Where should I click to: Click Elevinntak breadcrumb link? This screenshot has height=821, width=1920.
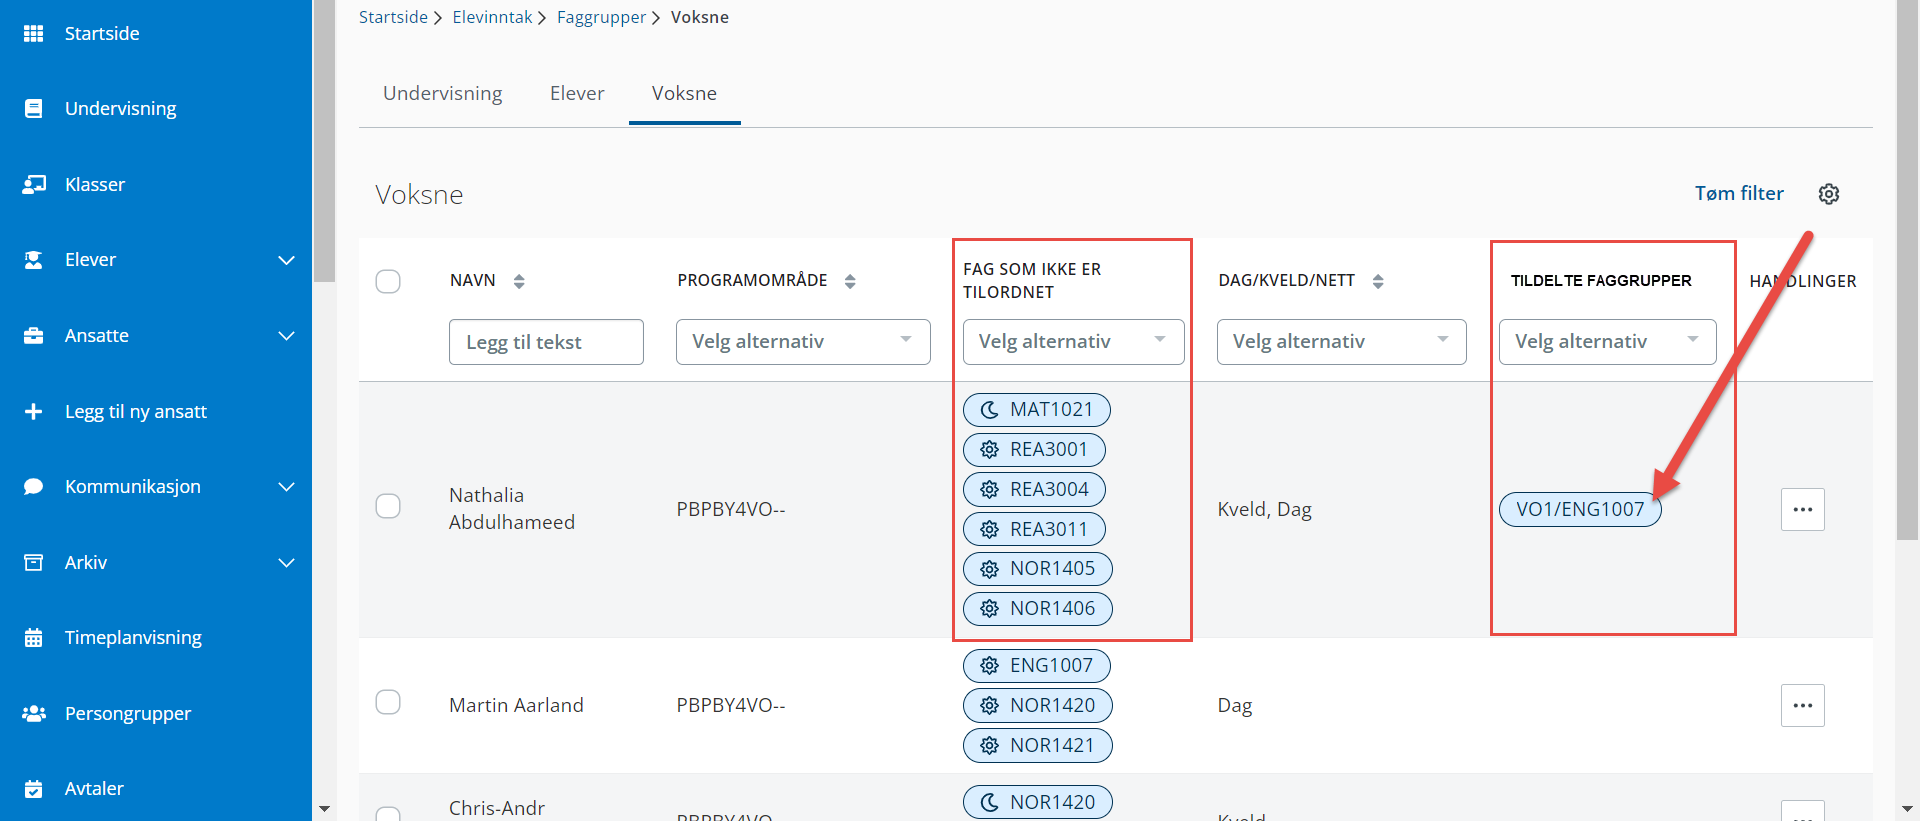point(492,17)
